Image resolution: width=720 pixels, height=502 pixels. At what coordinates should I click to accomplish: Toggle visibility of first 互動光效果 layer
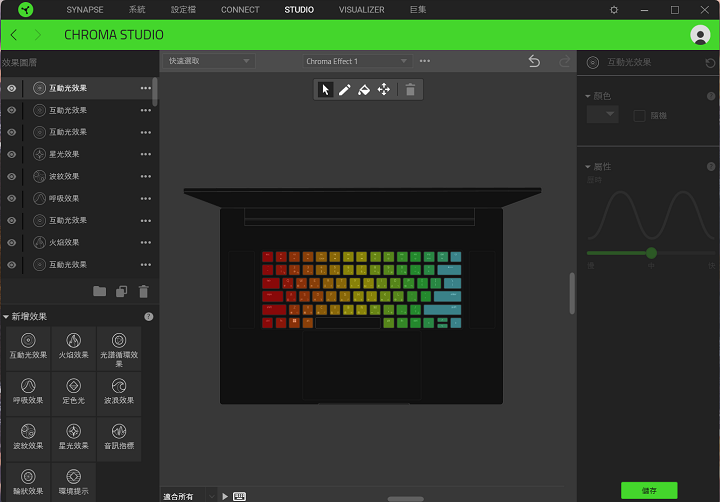11,88
